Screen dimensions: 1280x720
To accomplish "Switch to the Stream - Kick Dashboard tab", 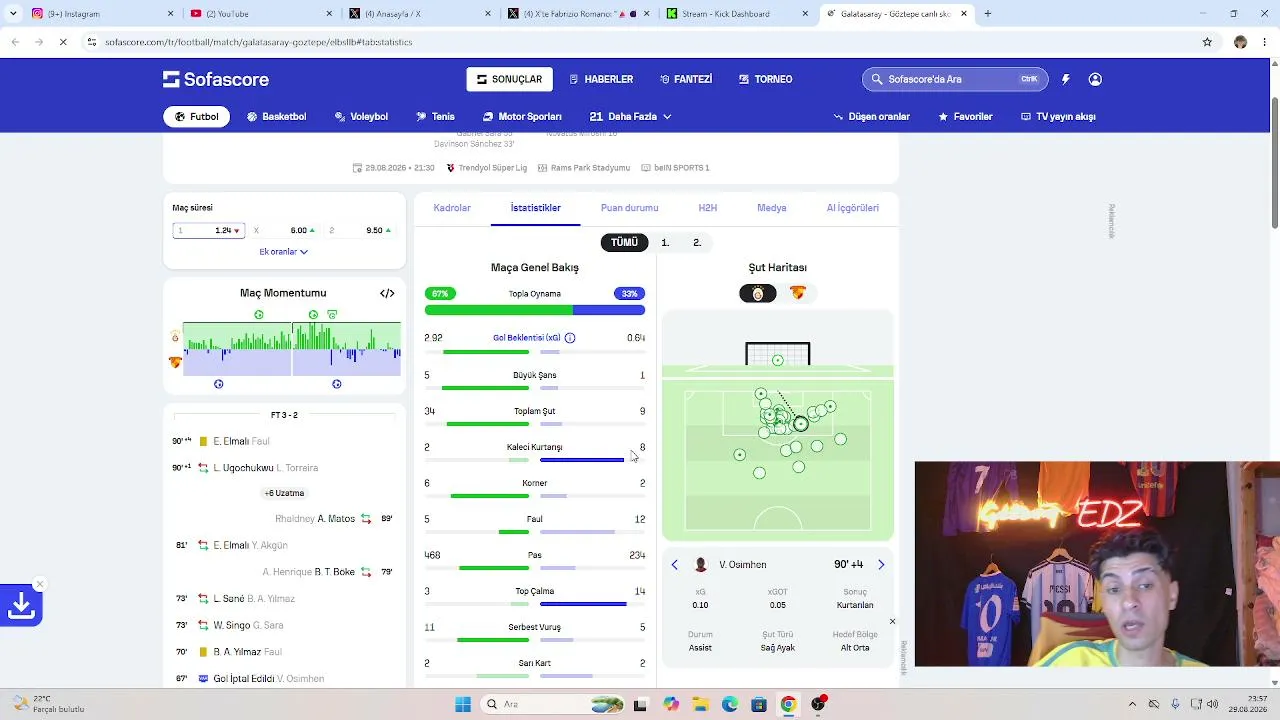I will (739, 14).
